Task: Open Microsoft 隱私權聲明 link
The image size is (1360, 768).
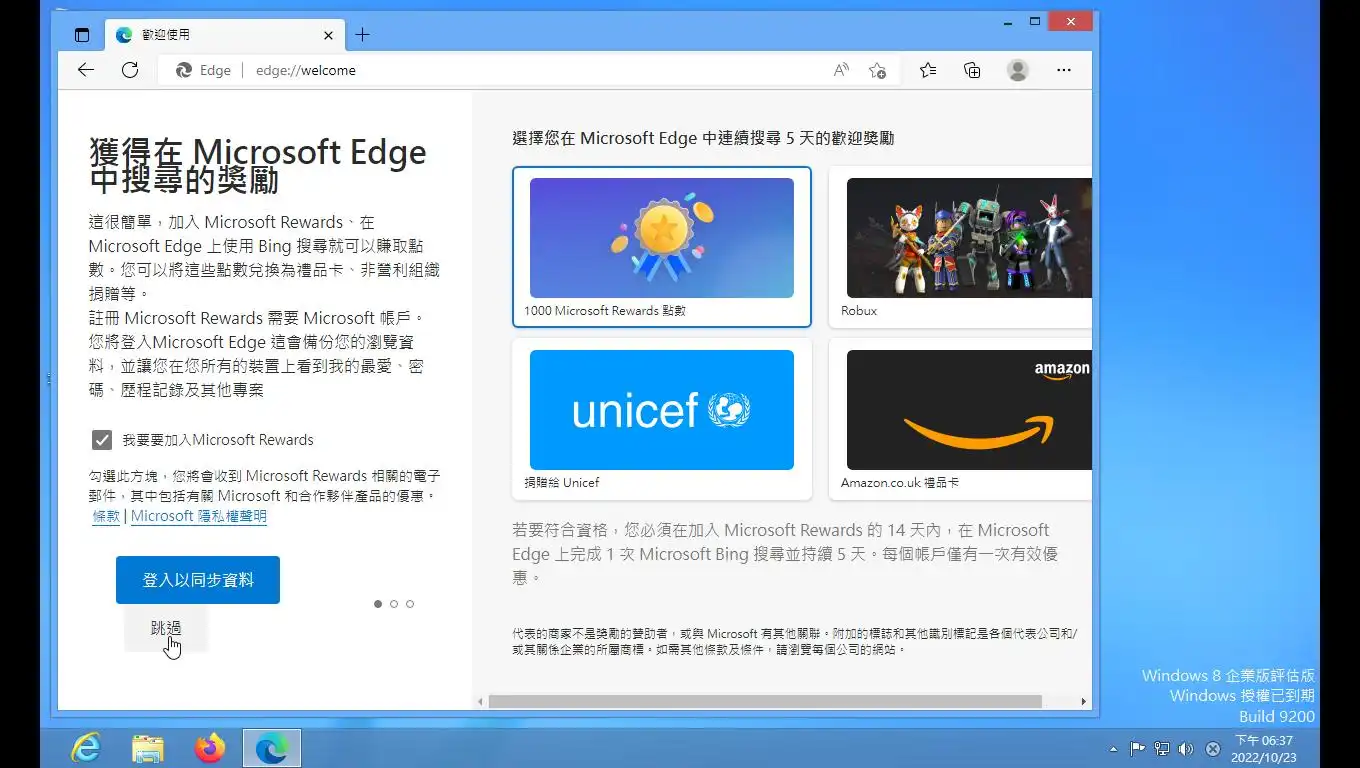Action: (x=199, y=516)
